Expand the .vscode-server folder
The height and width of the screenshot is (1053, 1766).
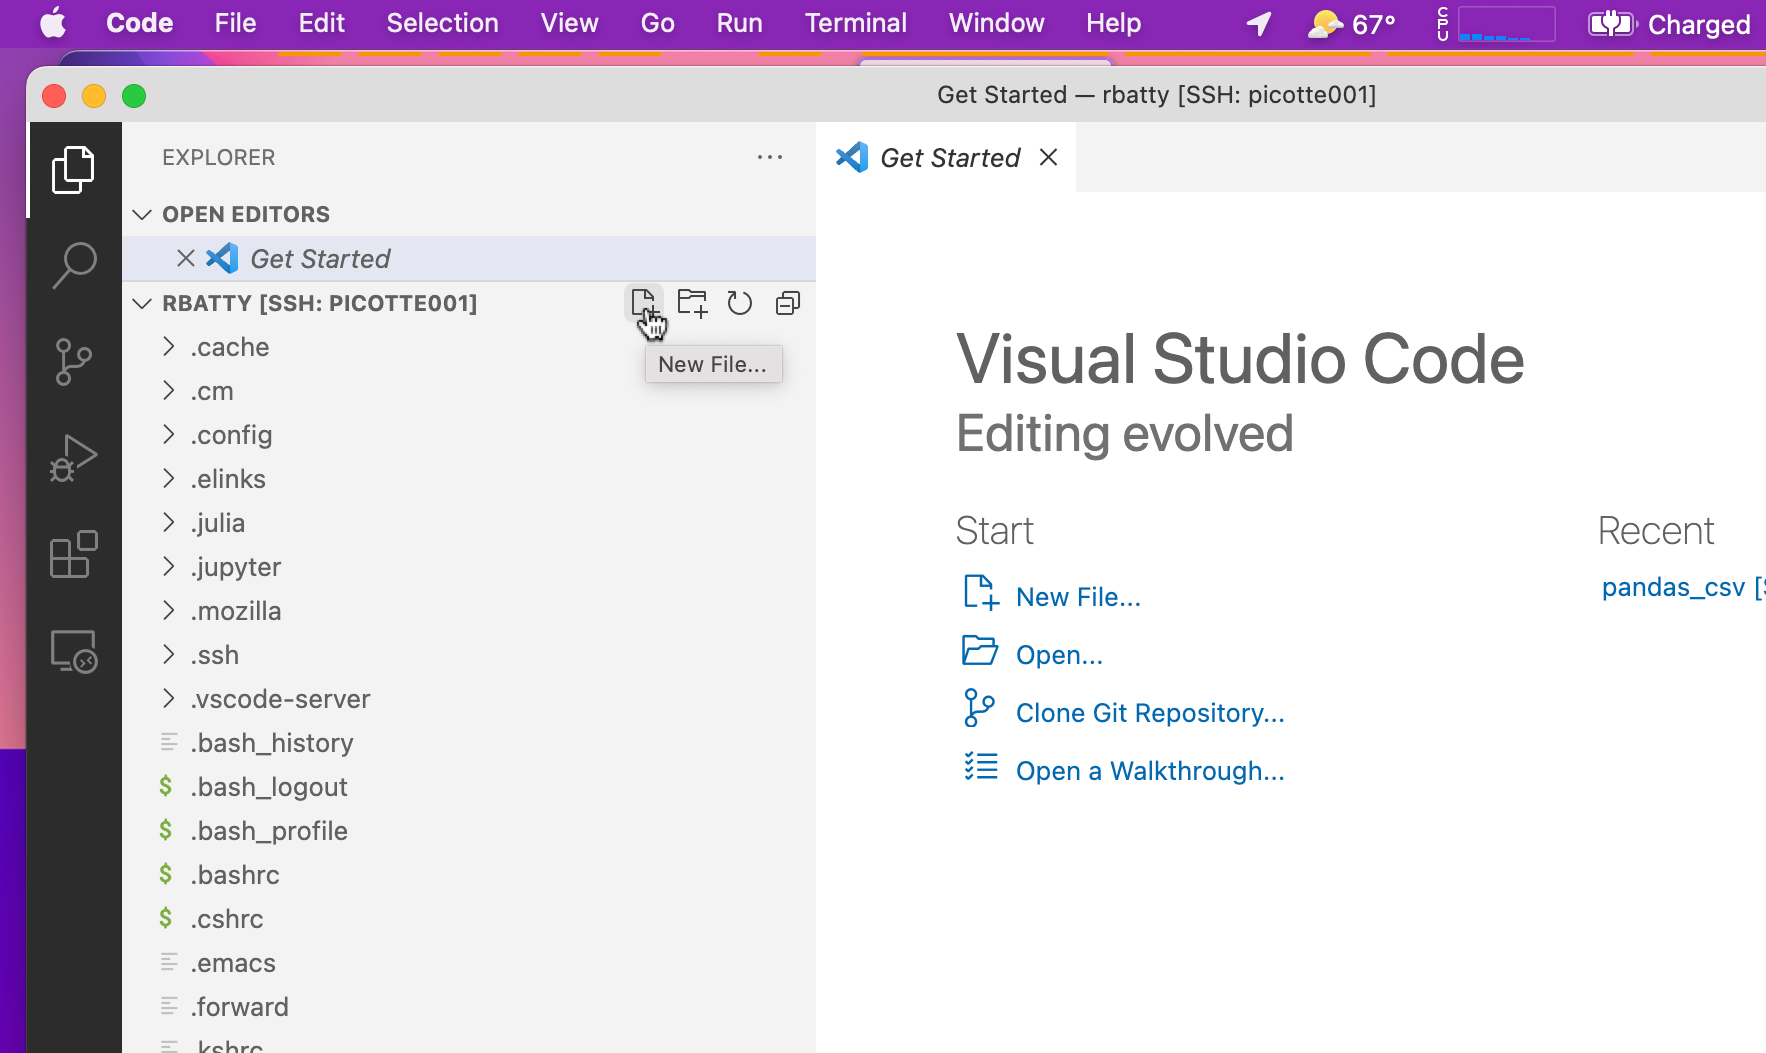coord(169,699)
